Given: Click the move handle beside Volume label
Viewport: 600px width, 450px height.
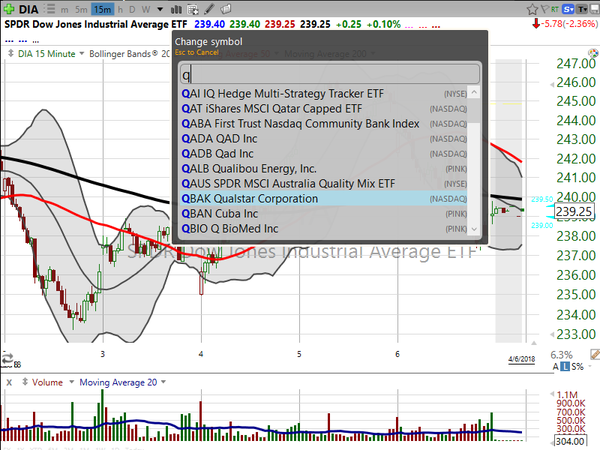Looking at the screenshot, I should coord(25,382).
